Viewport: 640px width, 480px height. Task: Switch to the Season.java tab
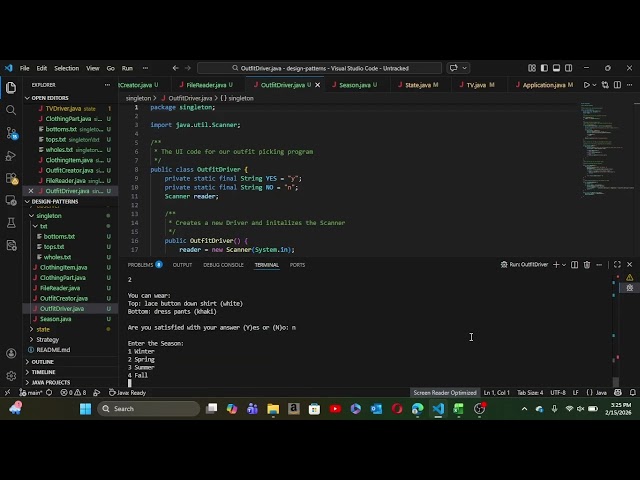click(355, 85)
